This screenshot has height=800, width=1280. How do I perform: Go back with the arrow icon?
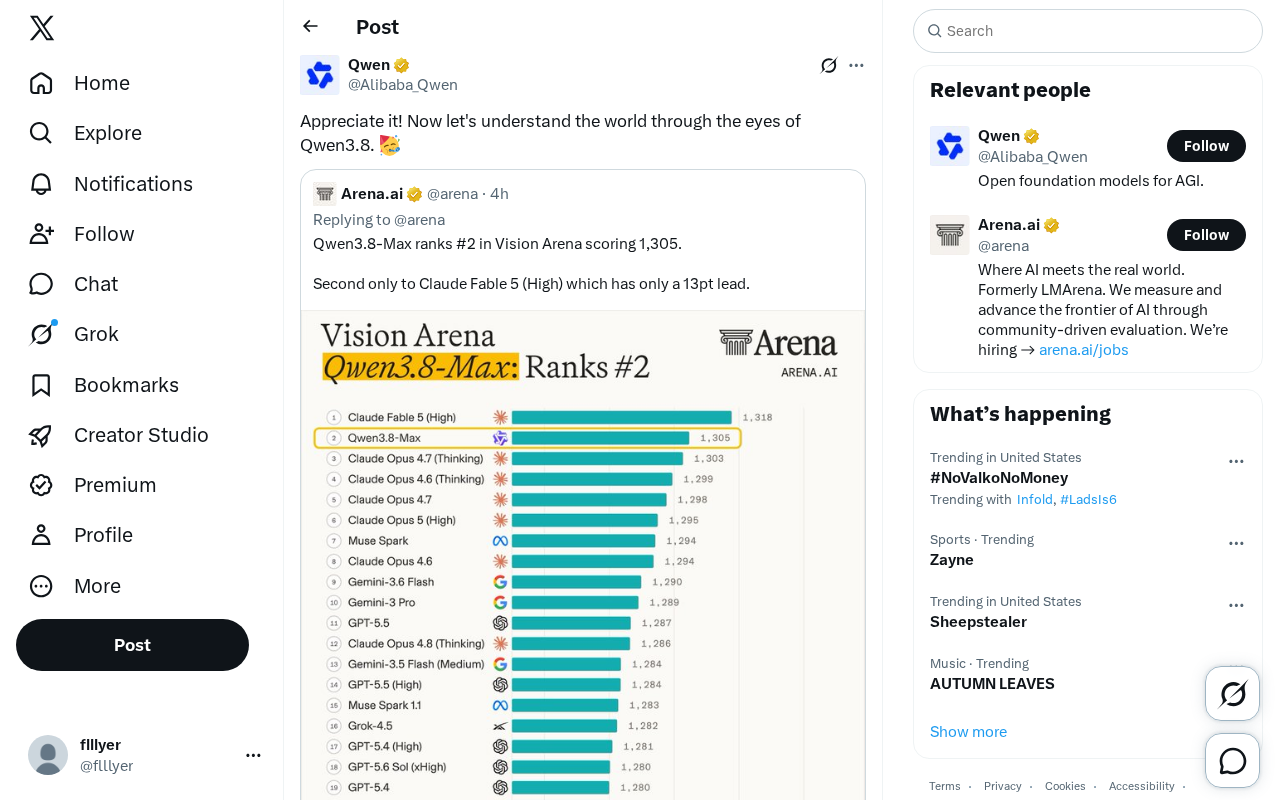tap(310, 26)
